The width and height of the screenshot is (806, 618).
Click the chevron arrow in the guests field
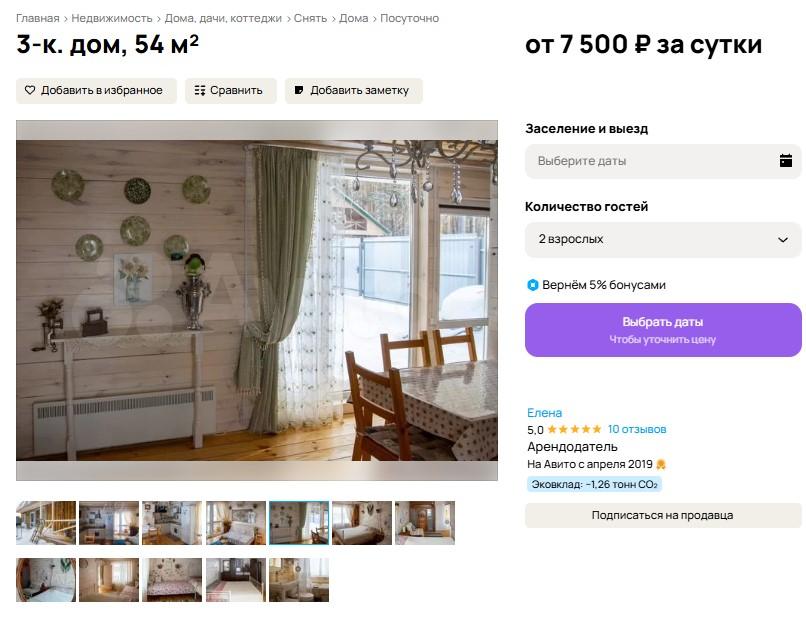(x=783, y=240)
